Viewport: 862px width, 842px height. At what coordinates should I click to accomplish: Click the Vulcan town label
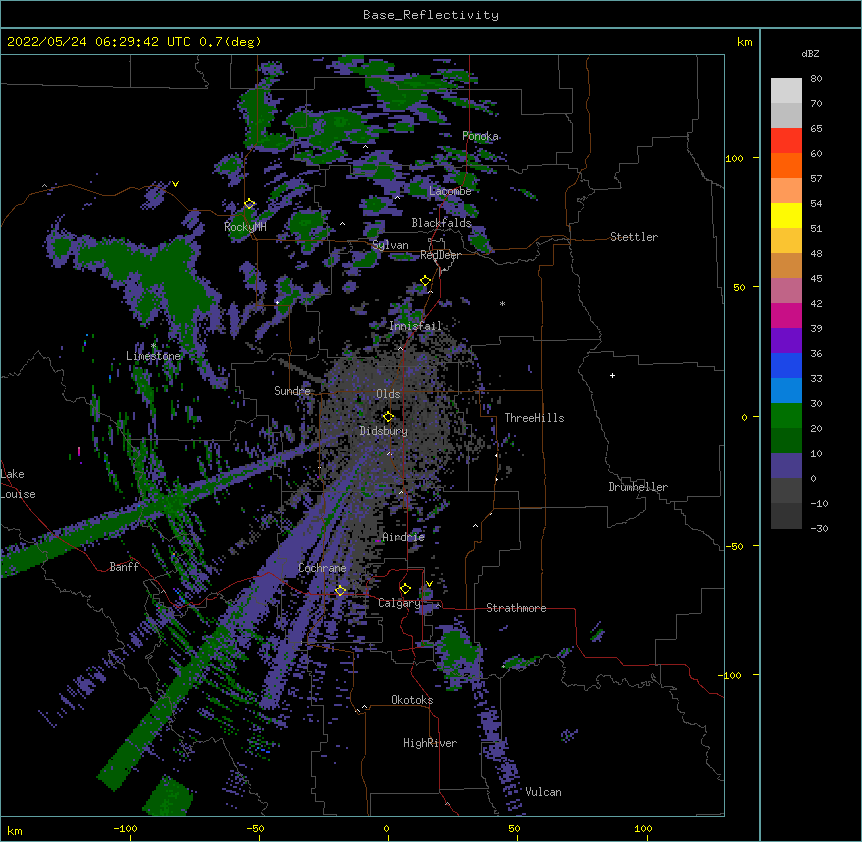[543, 792]
